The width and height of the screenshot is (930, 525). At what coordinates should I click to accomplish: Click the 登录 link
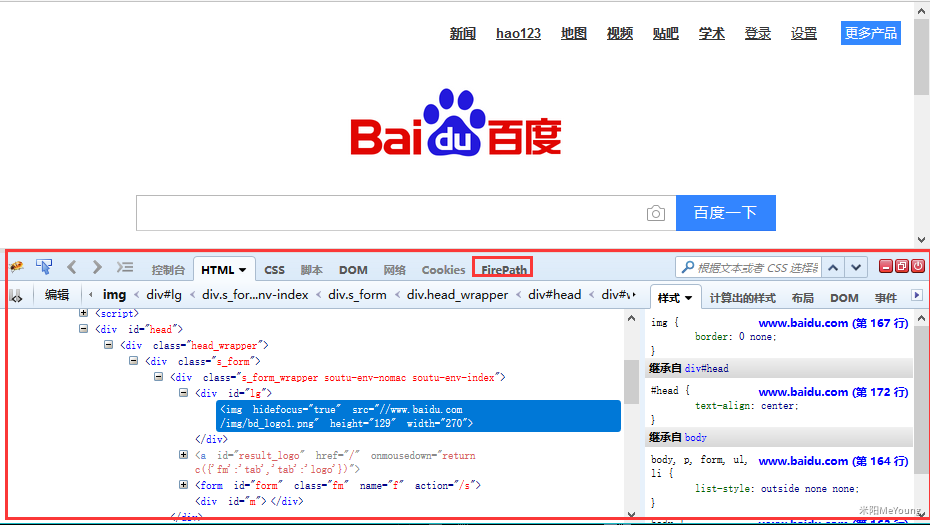point(758,33)
